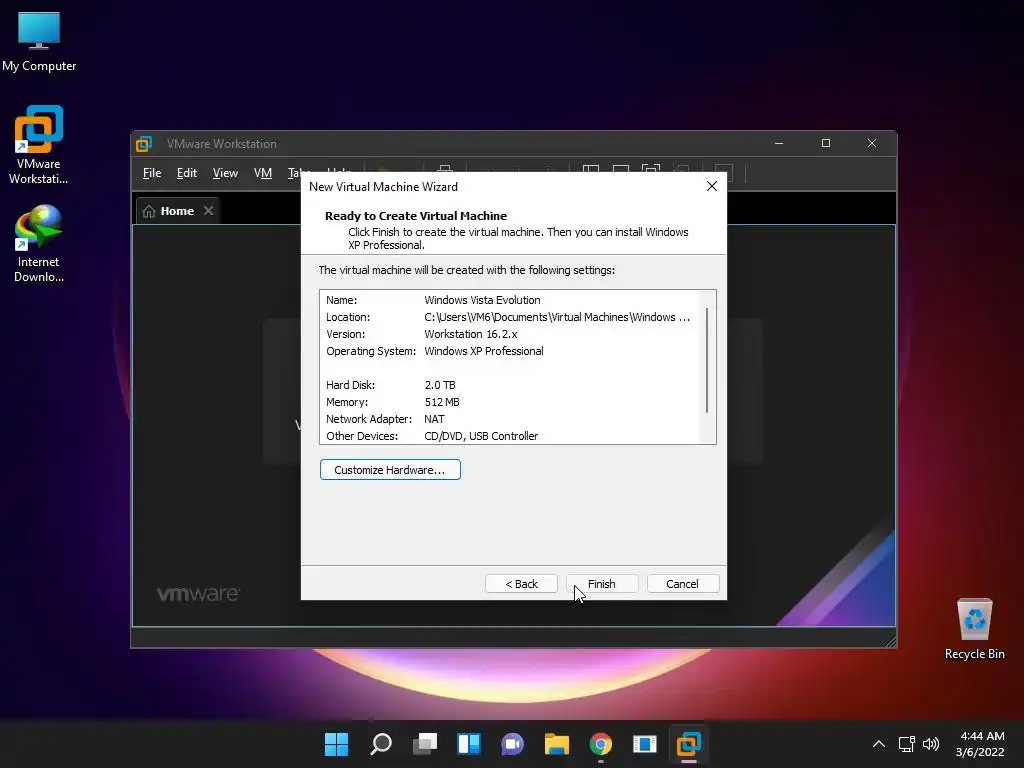The width and height of the screenshot is (1024, 768).
Task: Select 'Windows Vista Evolution' name value
Action: click(x=483, y=300)
